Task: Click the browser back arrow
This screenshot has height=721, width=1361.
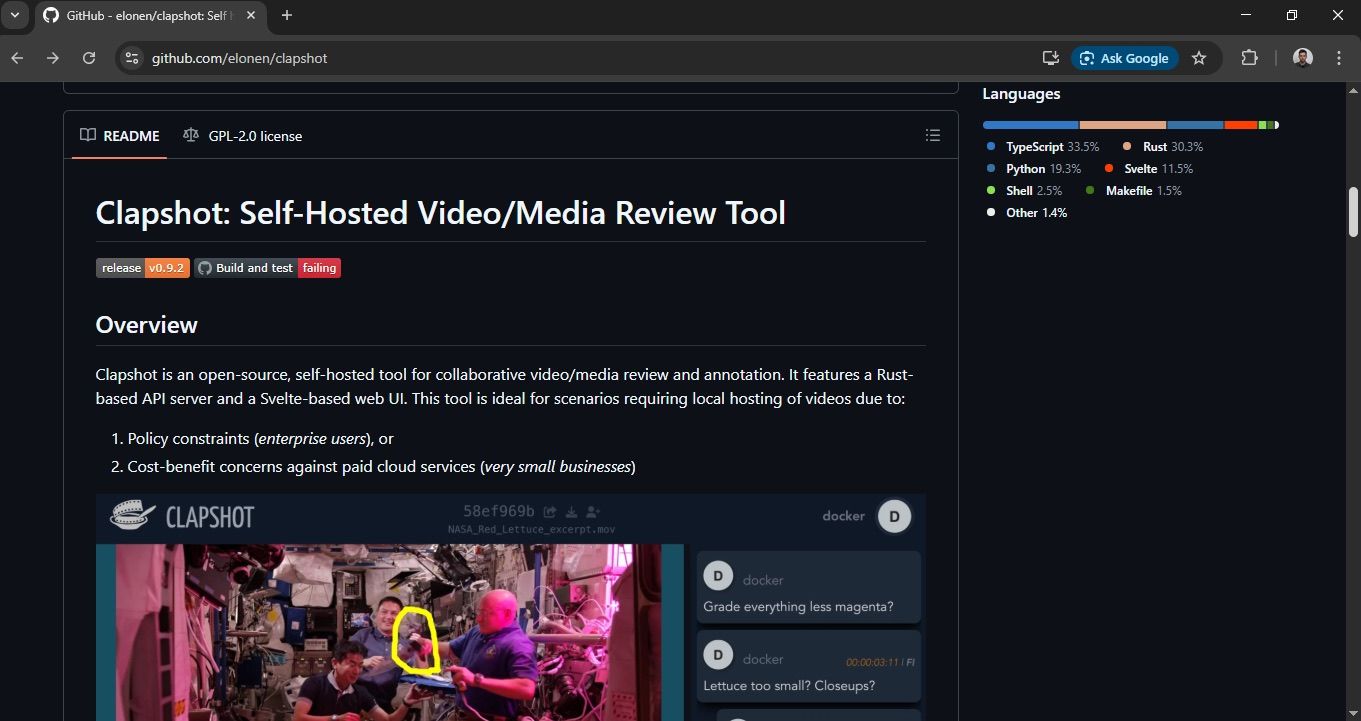Action: 17,58
